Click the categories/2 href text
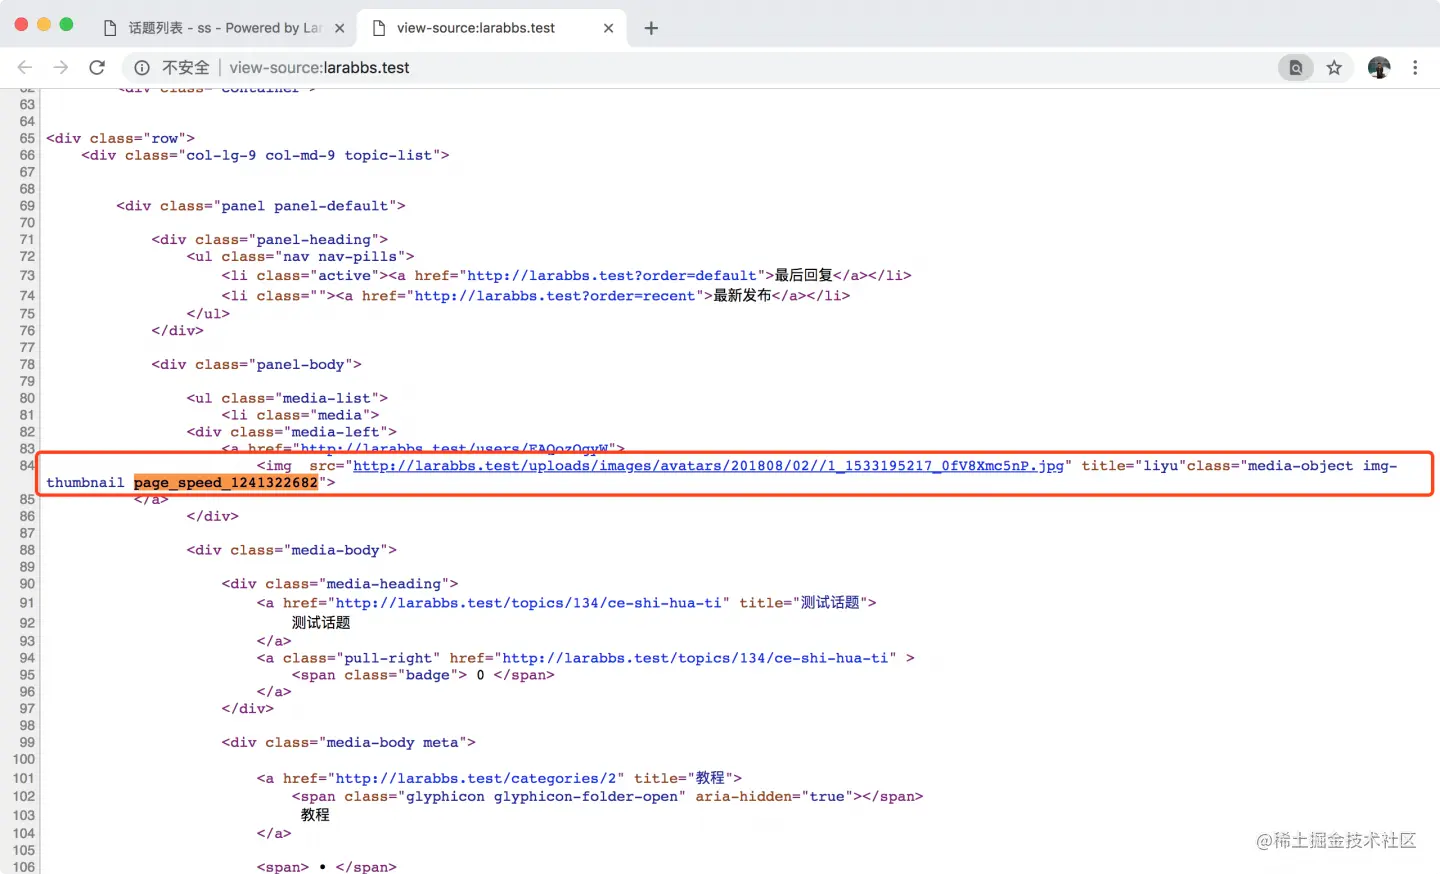The width and height of the screenshot is (1440, 874). pos(474,778)
